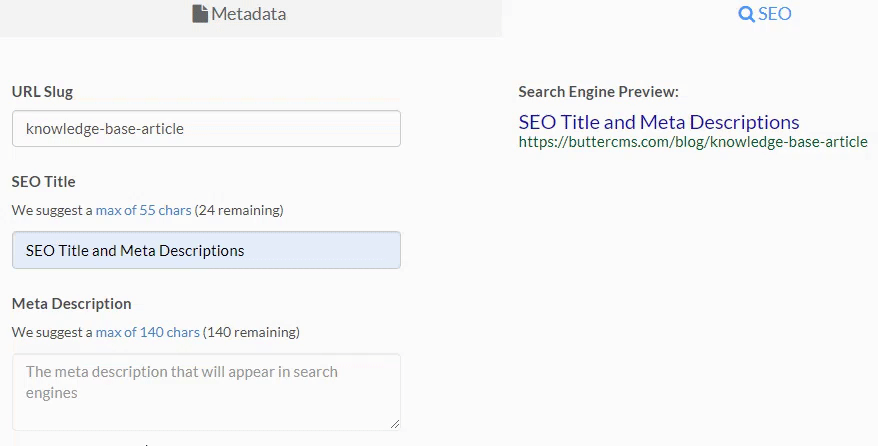Grab the textarea resize handle corner
This screenshot has height=446, width=878.
click(x=395, y=424)
